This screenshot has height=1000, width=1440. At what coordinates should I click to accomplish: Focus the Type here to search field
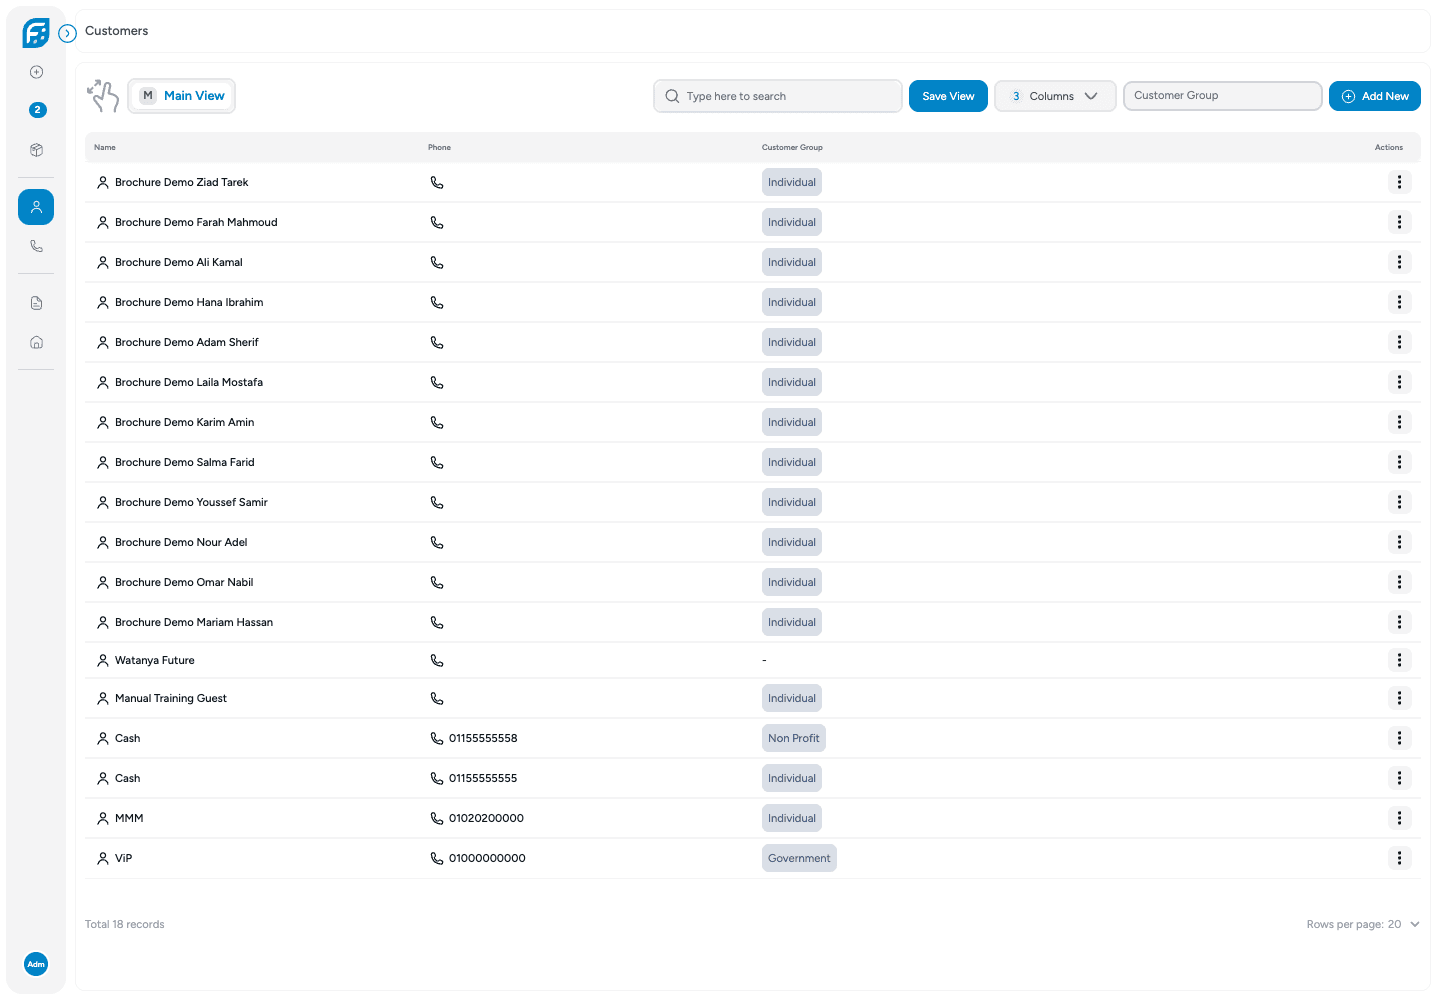[x=778, y=96]
